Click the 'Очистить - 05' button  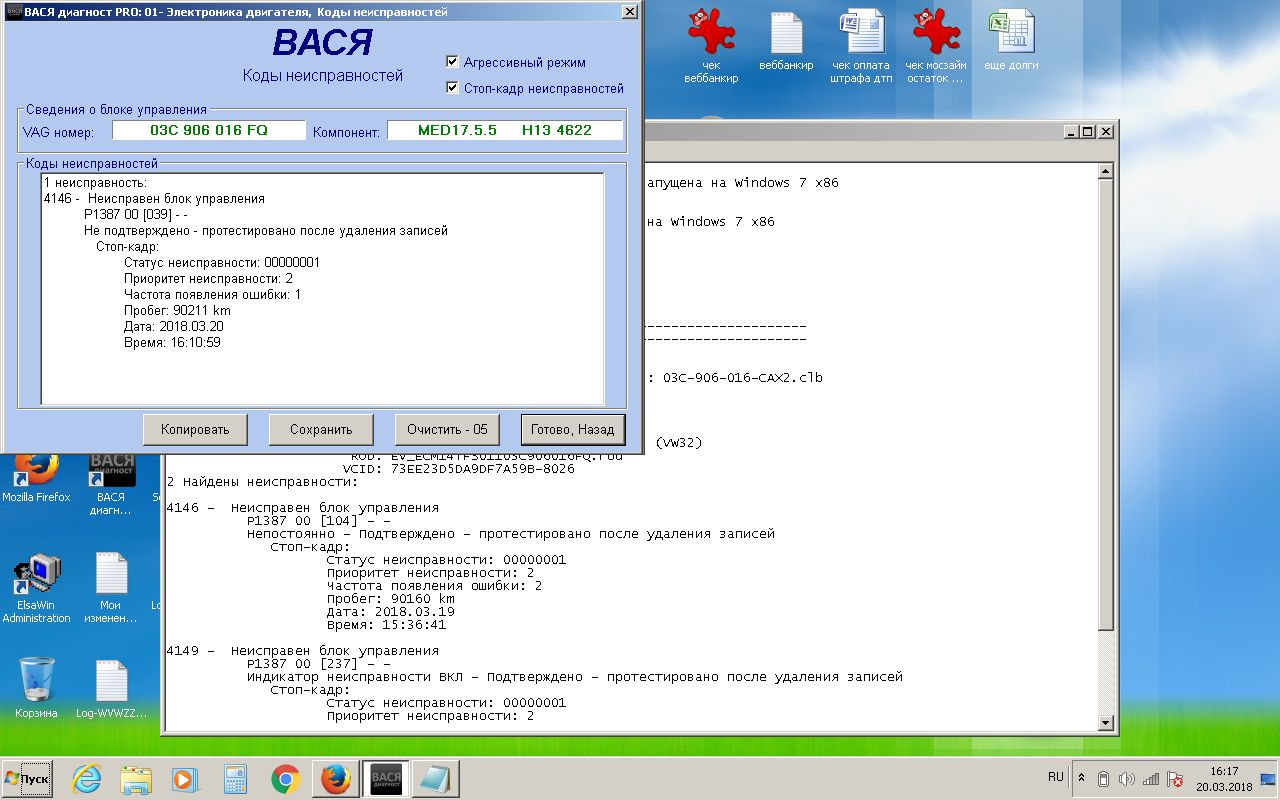pyautogui.click(x=447, y=430)
